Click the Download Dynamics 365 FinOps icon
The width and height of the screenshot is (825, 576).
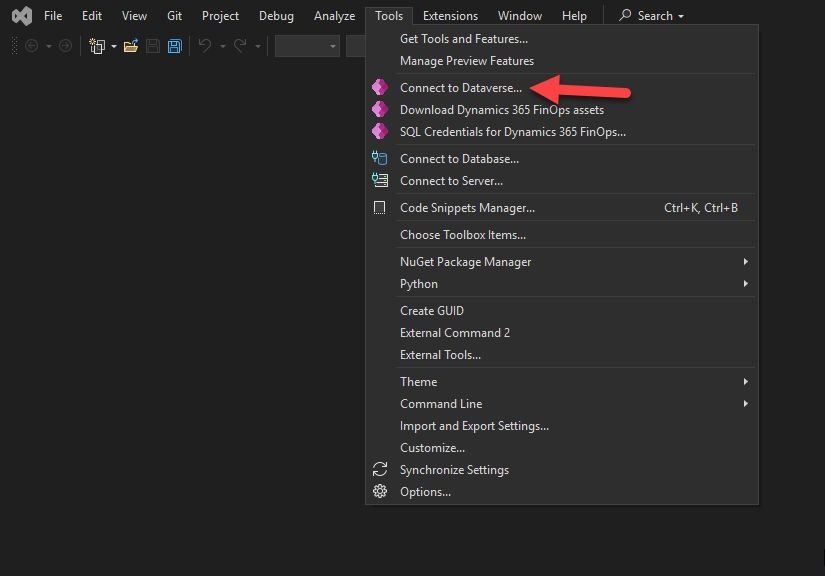(379, 110)
